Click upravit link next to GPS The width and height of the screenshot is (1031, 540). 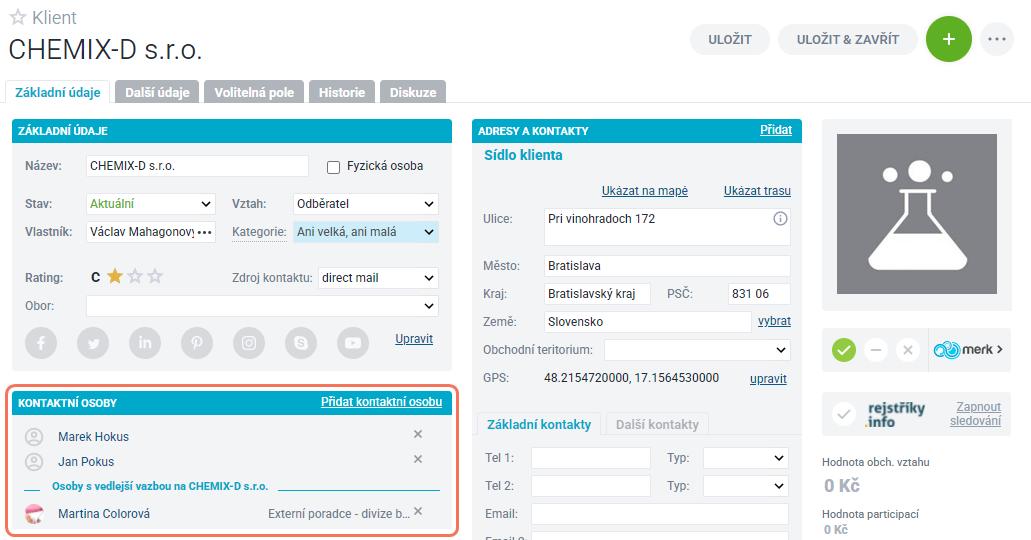[x=768, y=379]
